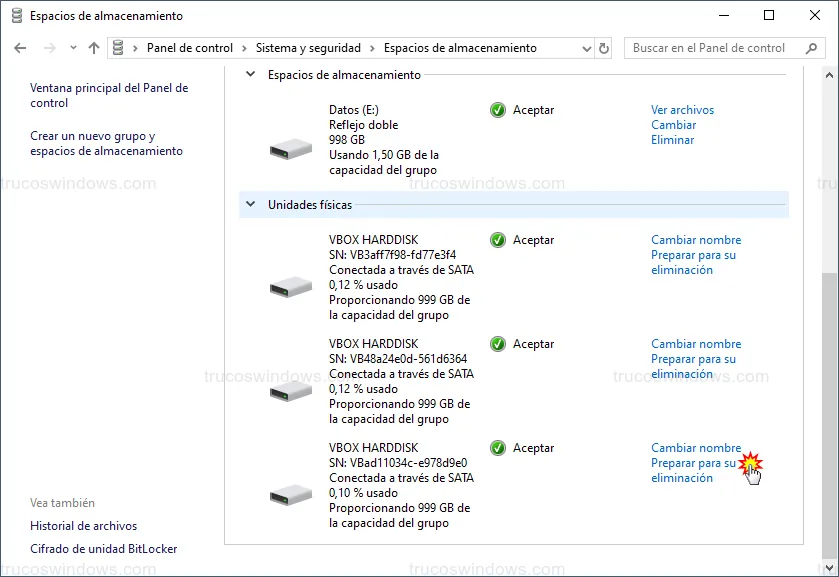Click drive icon for disk VBad11034c-e978d9e0
This screenshot has width=839, height=577.
291,494
